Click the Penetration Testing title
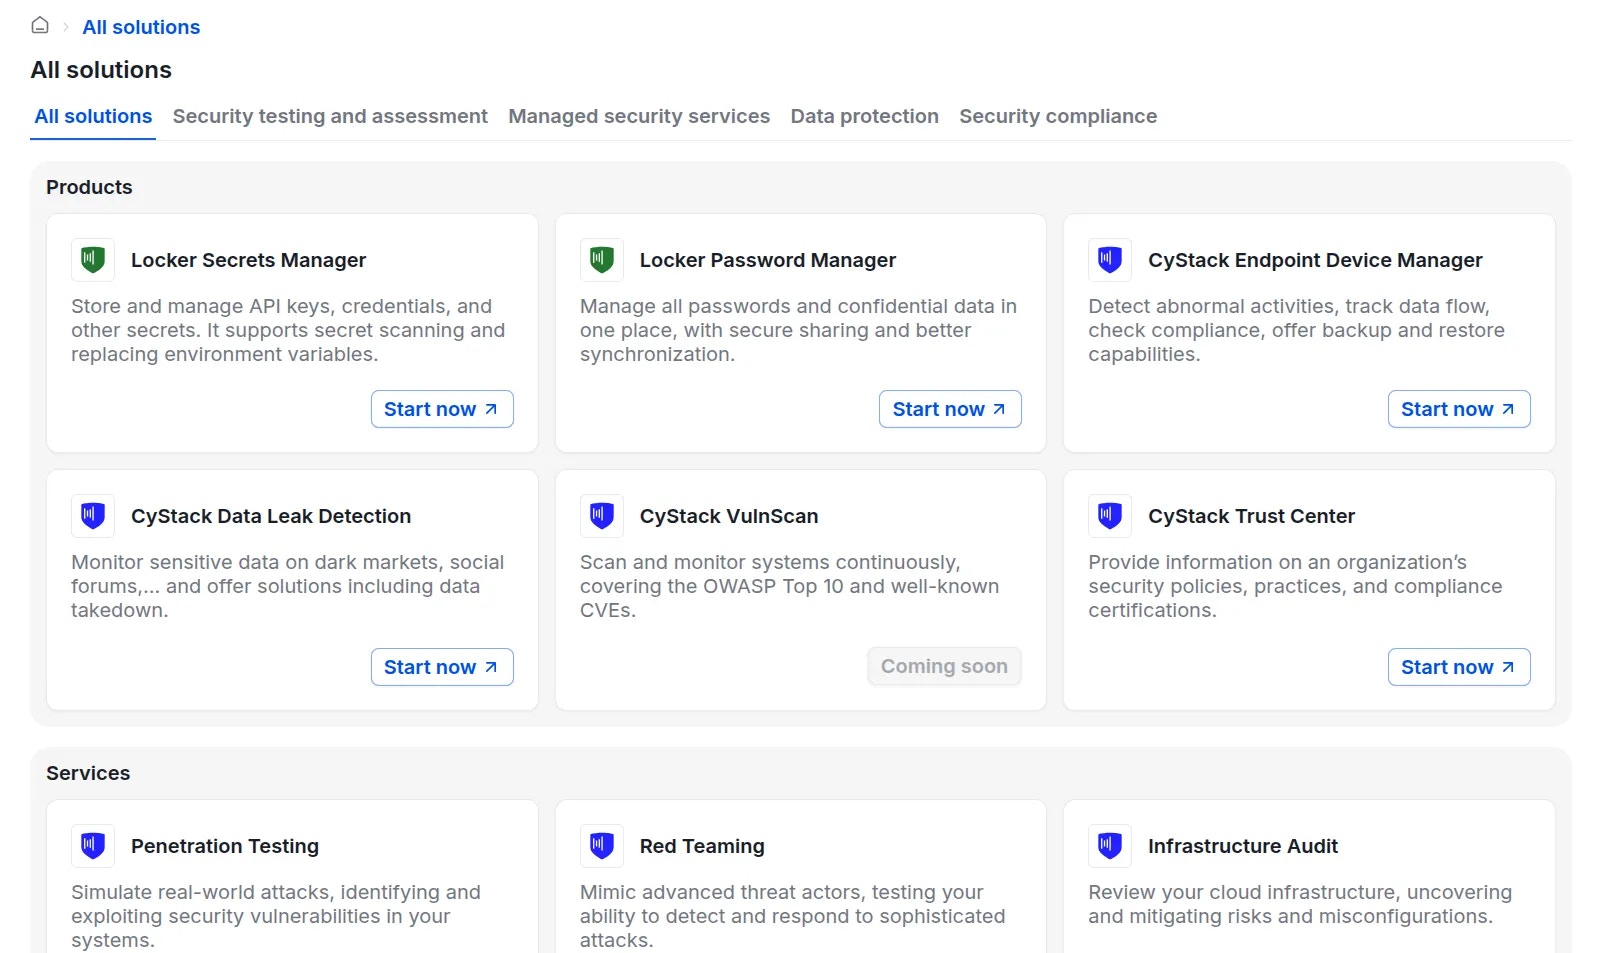The height and width of the screenshot is (953, 1600). [225, 846]
